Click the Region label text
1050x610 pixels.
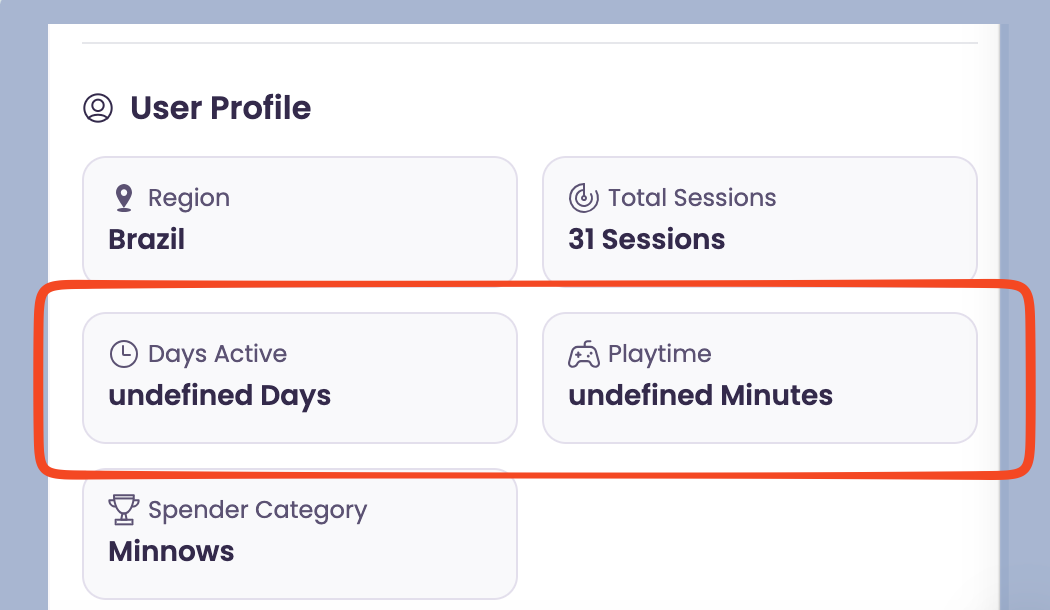(x=189, y=198)
